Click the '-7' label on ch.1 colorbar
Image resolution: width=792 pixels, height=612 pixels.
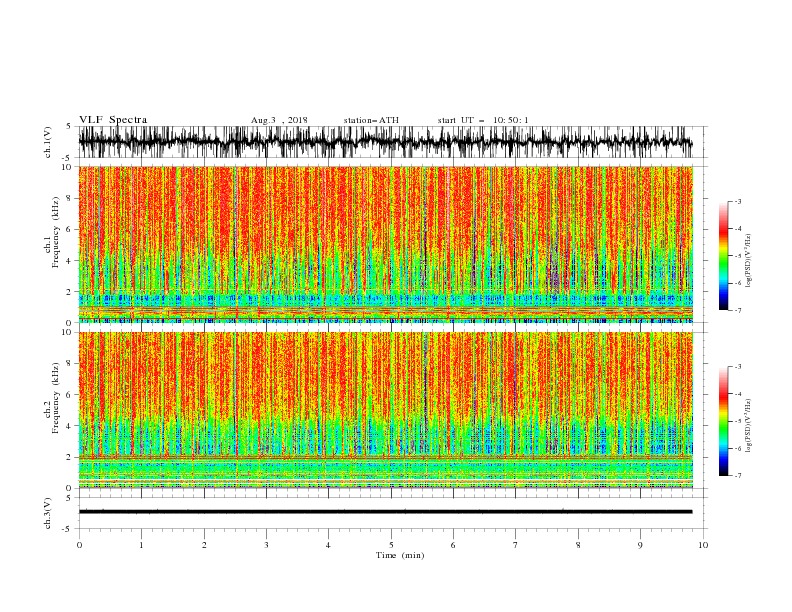coord(737,311)
